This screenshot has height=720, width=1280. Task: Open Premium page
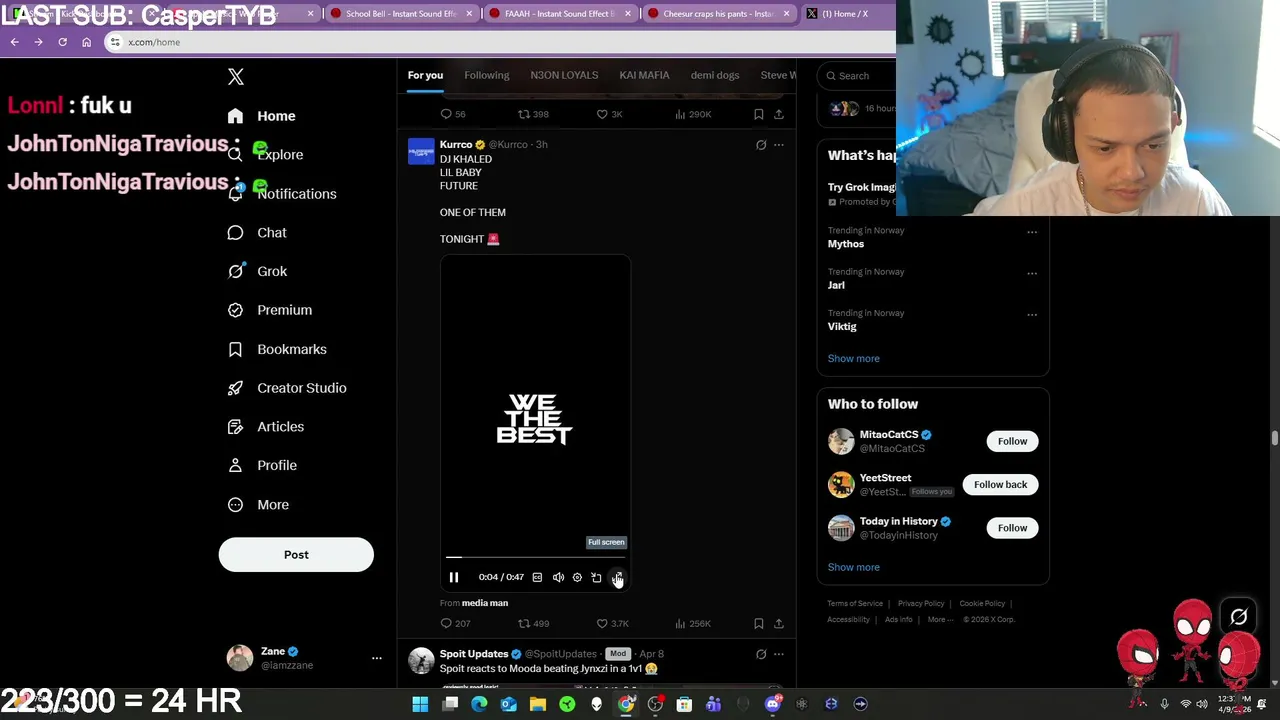click(x=270, y=310)
